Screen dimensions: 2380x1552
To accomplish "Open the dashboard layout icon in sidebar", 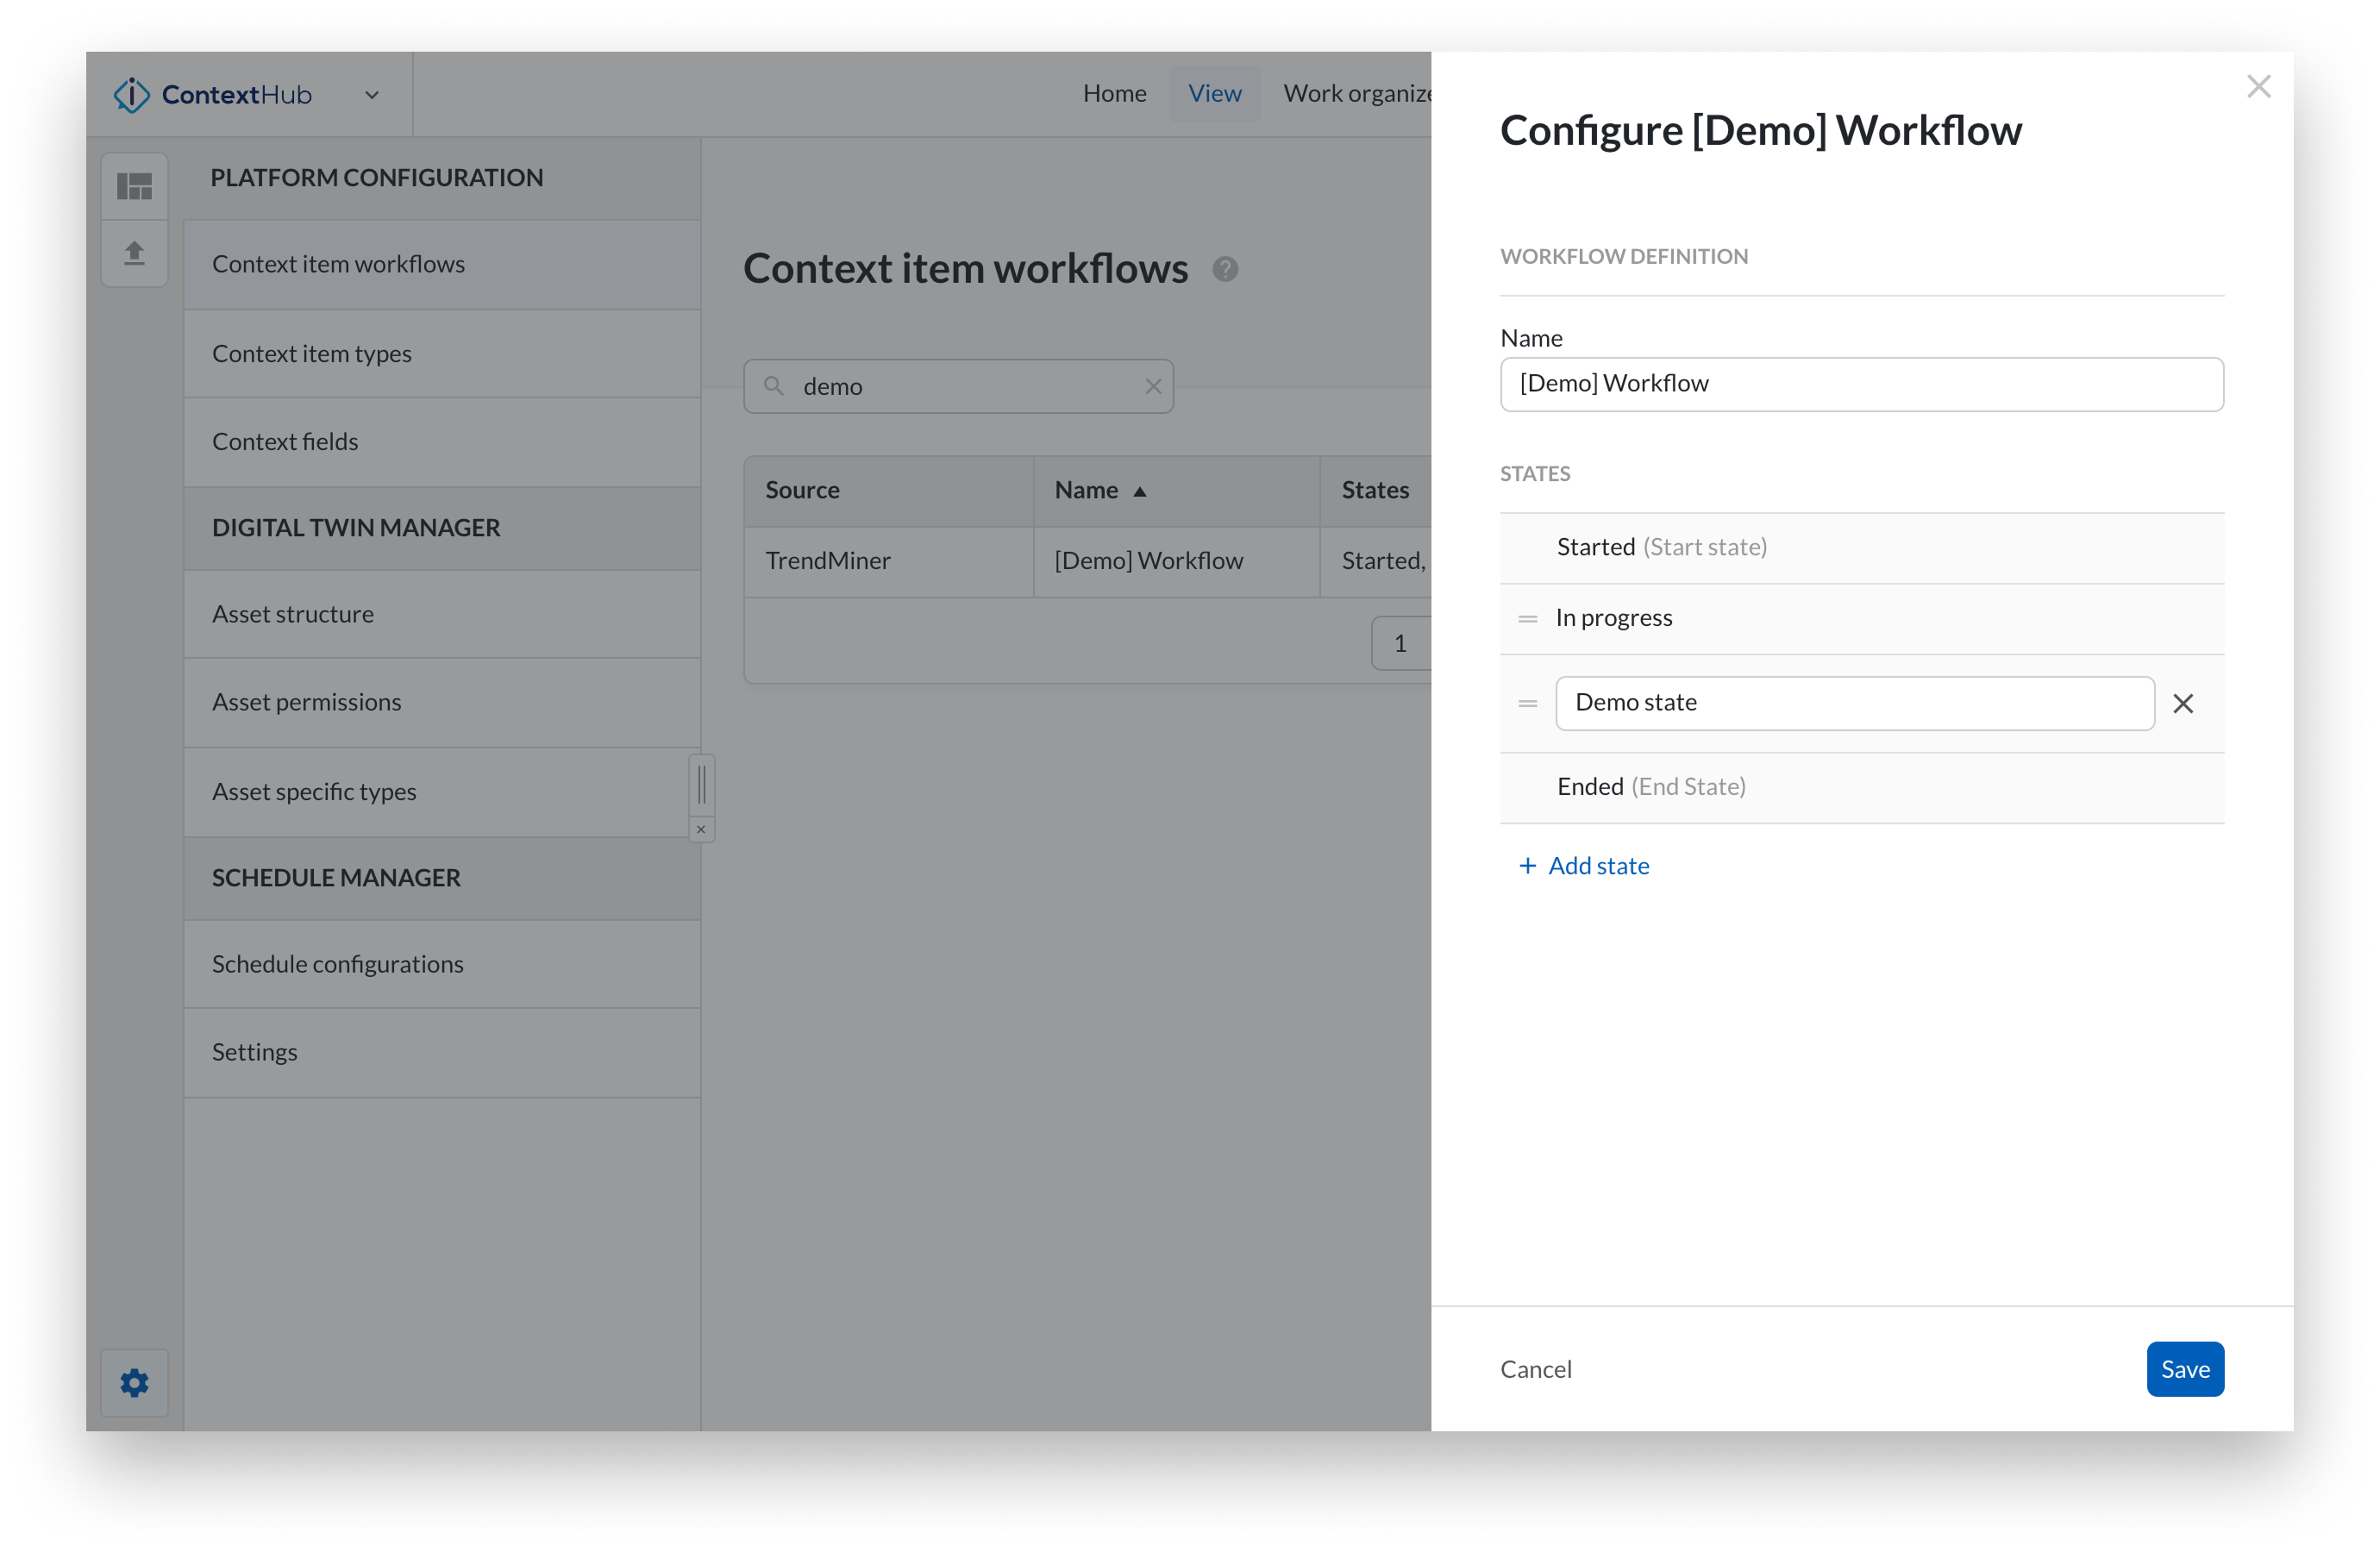I will coord(135,184).
